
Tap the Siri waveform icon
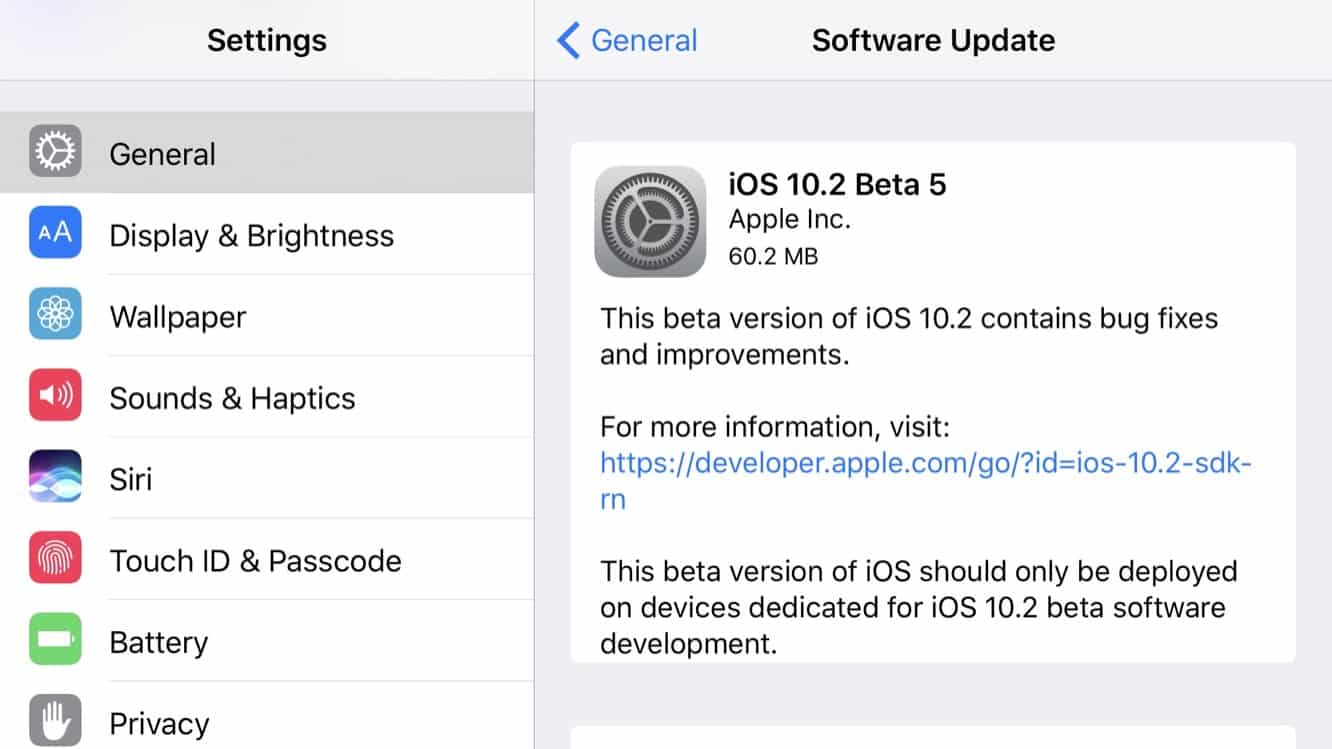click(55, 477)
